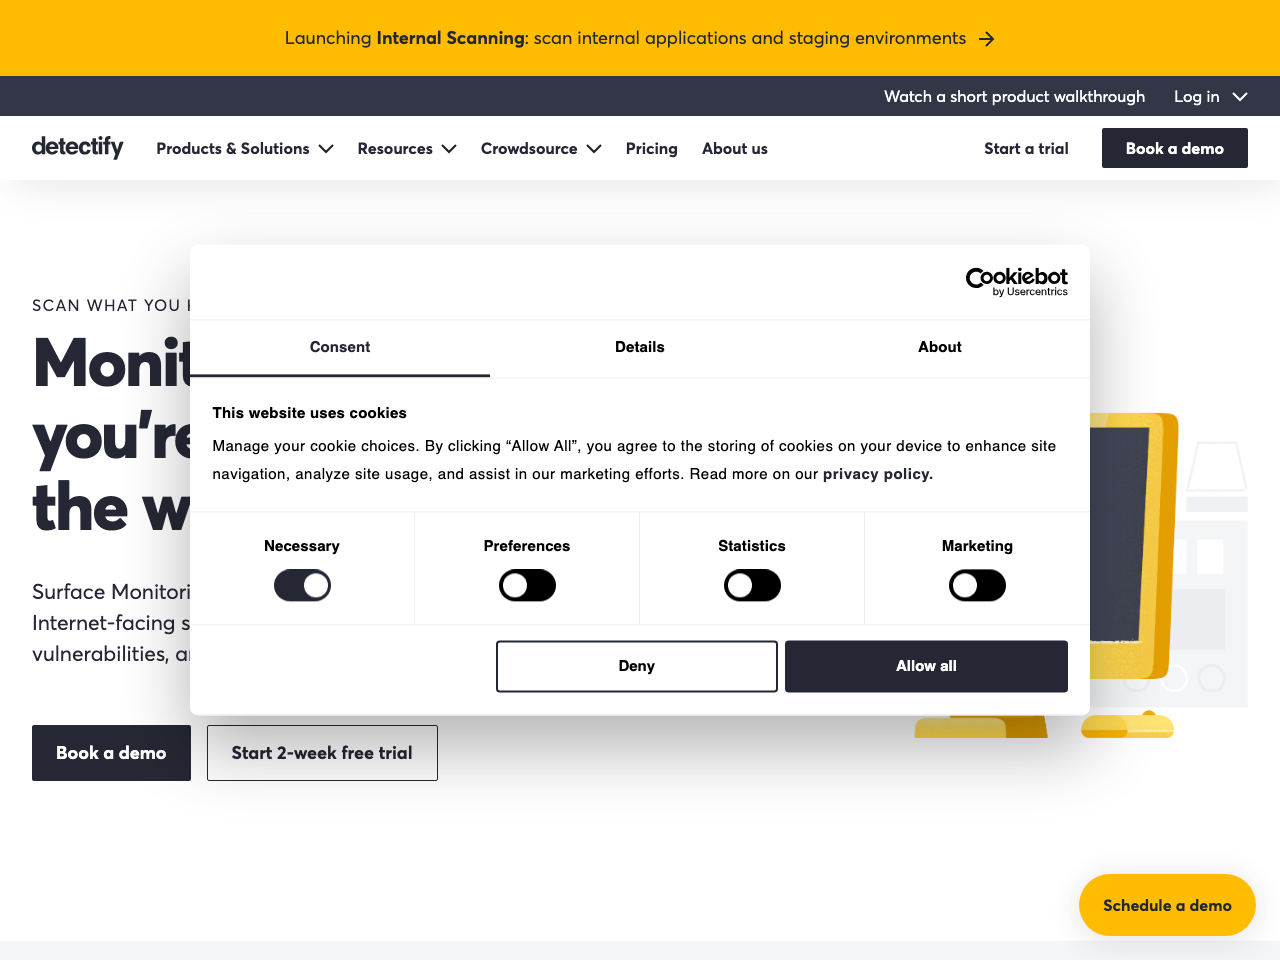Turn on the Statistics cookie toggle
Screen dimensions: 1280x960
(x=752, y=585)
